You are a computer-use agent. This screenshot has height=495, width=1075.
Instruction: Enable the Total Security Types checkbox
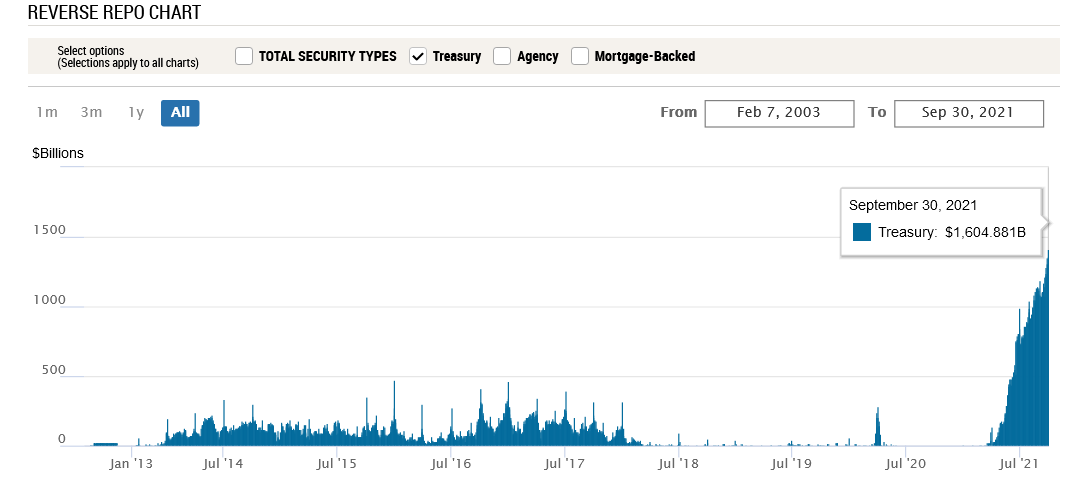click(244, 56)
